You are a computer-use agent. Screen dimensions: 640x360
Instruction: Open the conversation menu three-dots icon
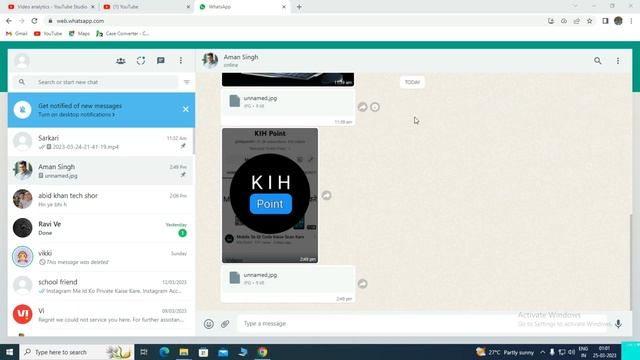click(x=618, y=61)
